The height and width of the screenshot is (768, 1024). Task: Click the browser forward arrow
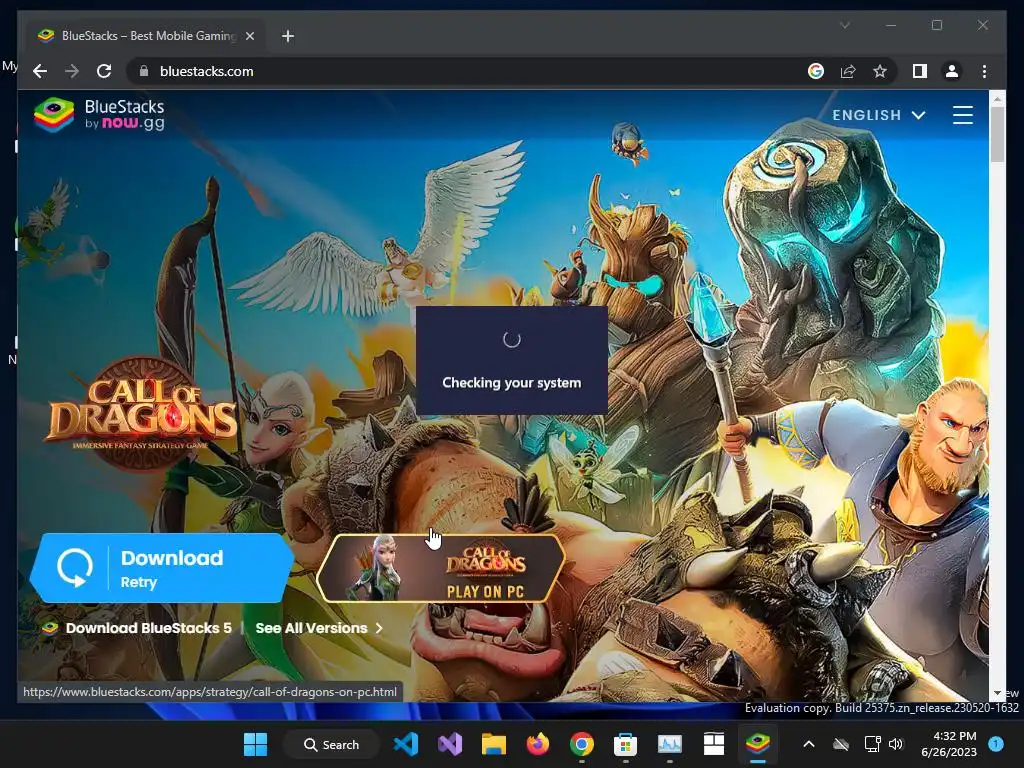click(72, 71)
